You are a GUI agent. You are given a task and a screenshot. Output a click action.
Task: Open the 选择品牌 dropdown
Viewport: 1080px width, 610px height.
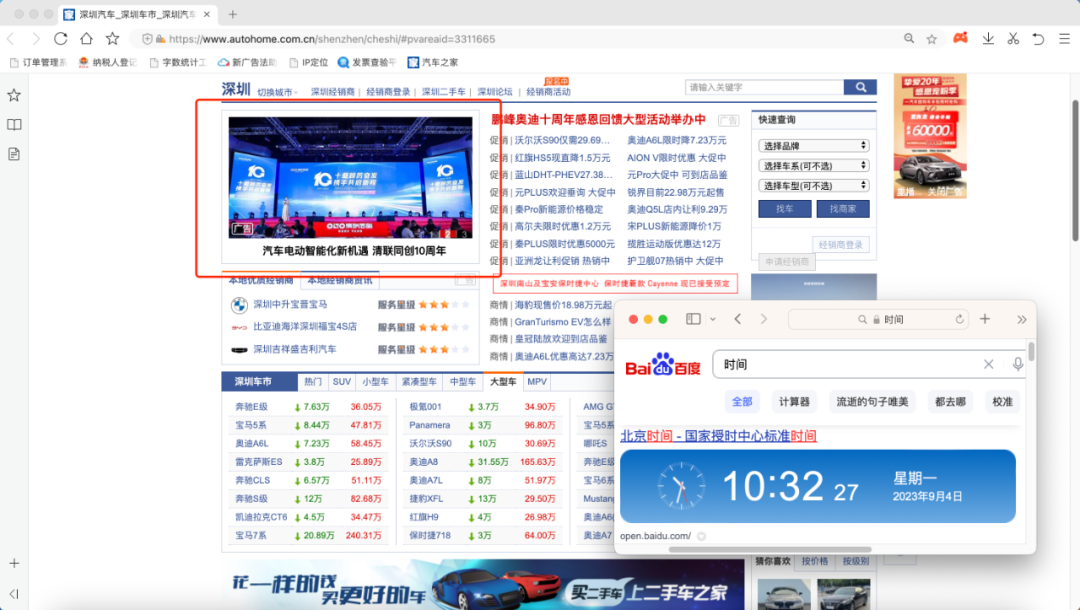pos(813,146)
